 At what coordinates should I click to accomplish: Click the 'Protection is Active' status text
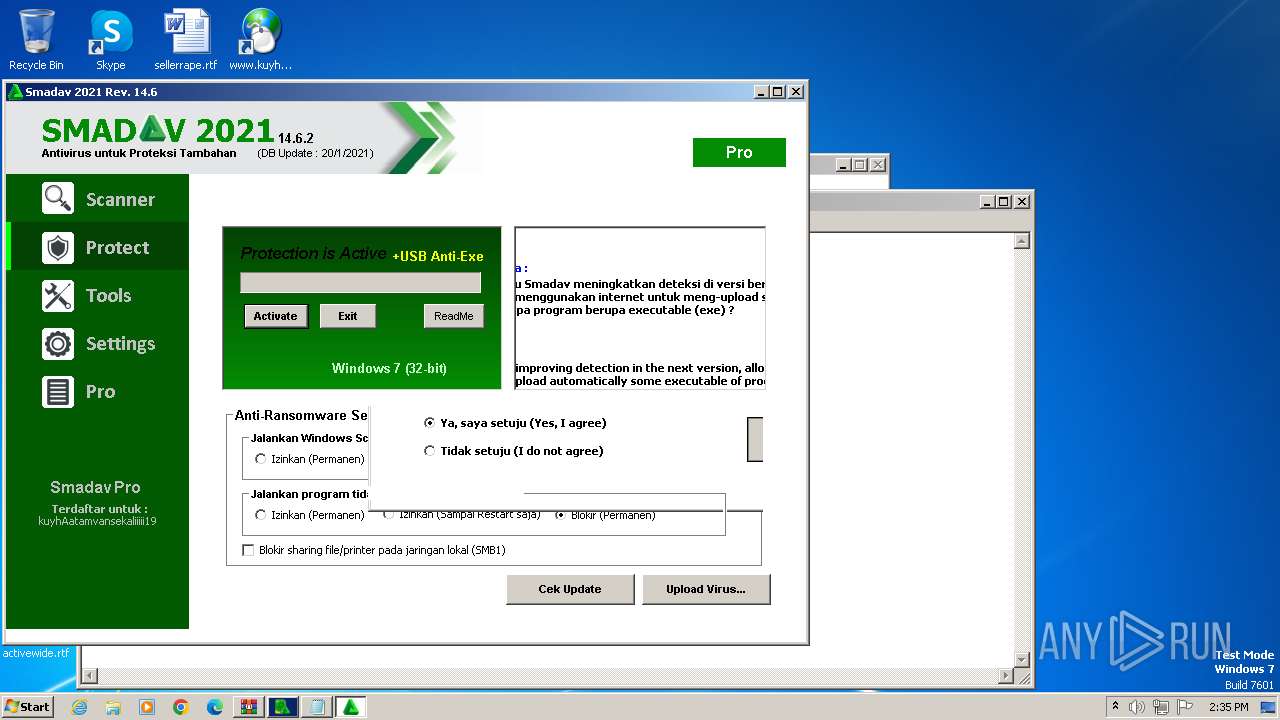(313, 254)
